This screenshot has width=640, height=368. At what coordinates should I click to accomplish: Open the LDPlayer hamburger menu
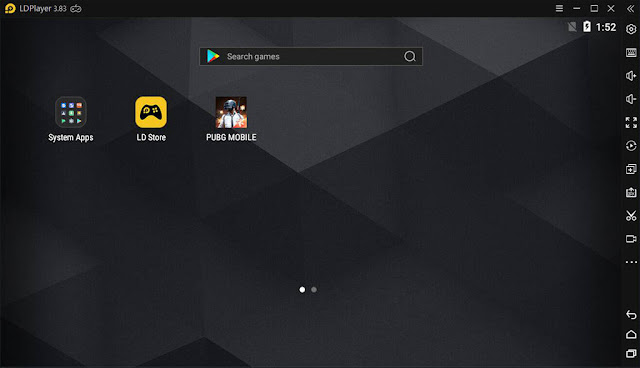[x=559, y=8]
